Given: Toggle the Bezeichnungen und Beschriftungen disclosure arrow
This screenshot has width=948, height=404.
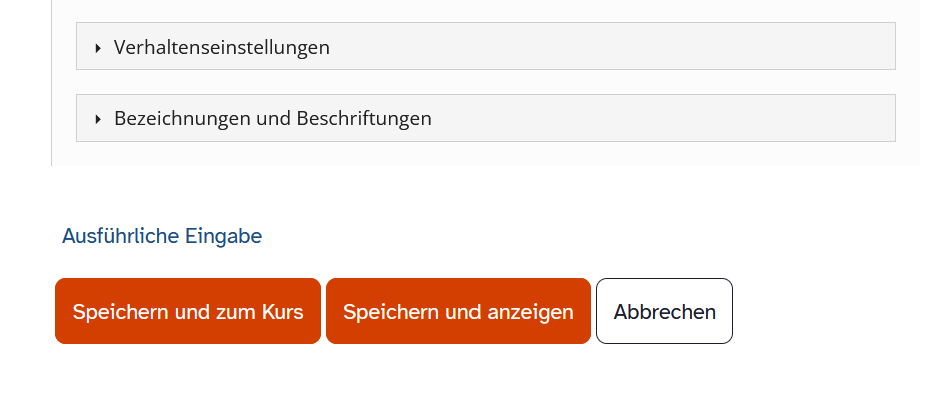Looking at the screenshot, I should coord(98,119).
